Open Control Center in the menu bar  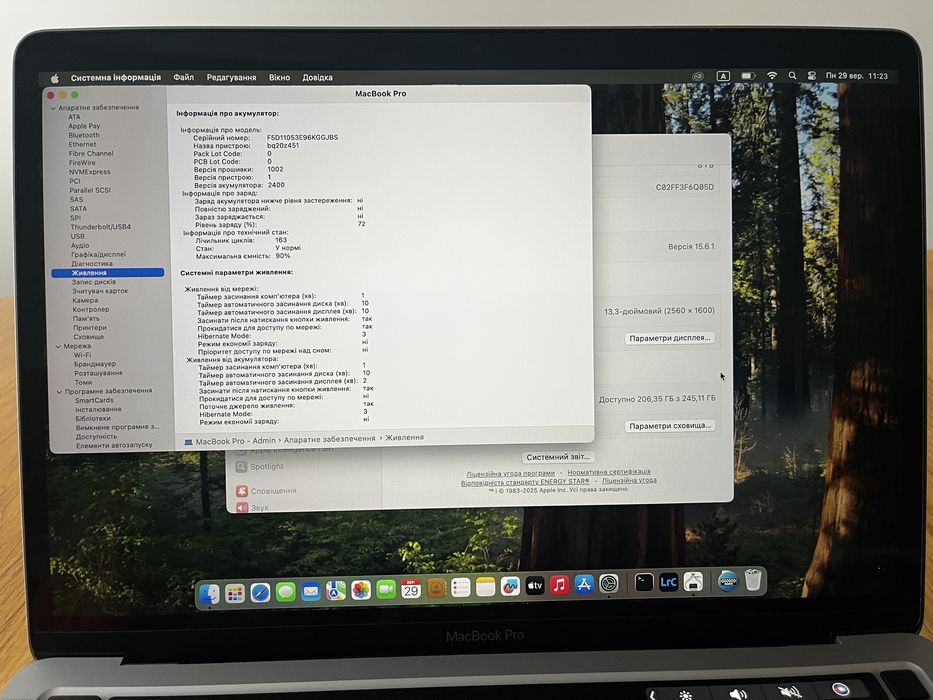tap(811, 76)
